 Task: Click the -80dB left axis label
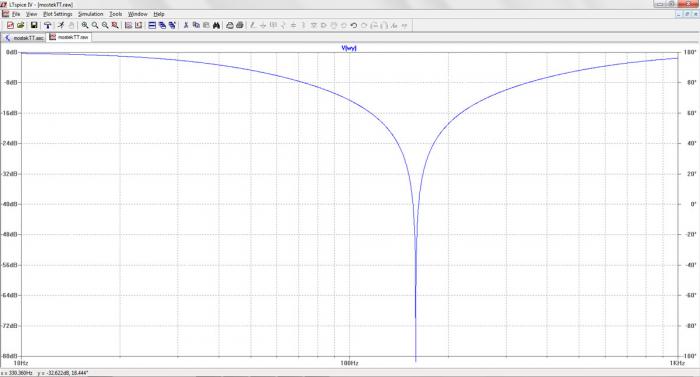point(10,356)
